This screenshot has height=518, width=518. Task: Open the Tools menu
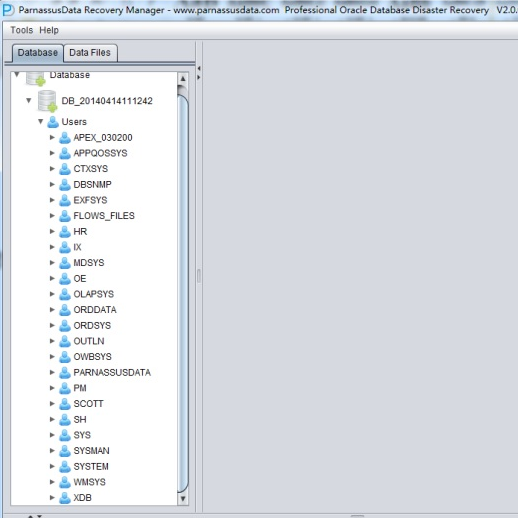tap(22, 30)
